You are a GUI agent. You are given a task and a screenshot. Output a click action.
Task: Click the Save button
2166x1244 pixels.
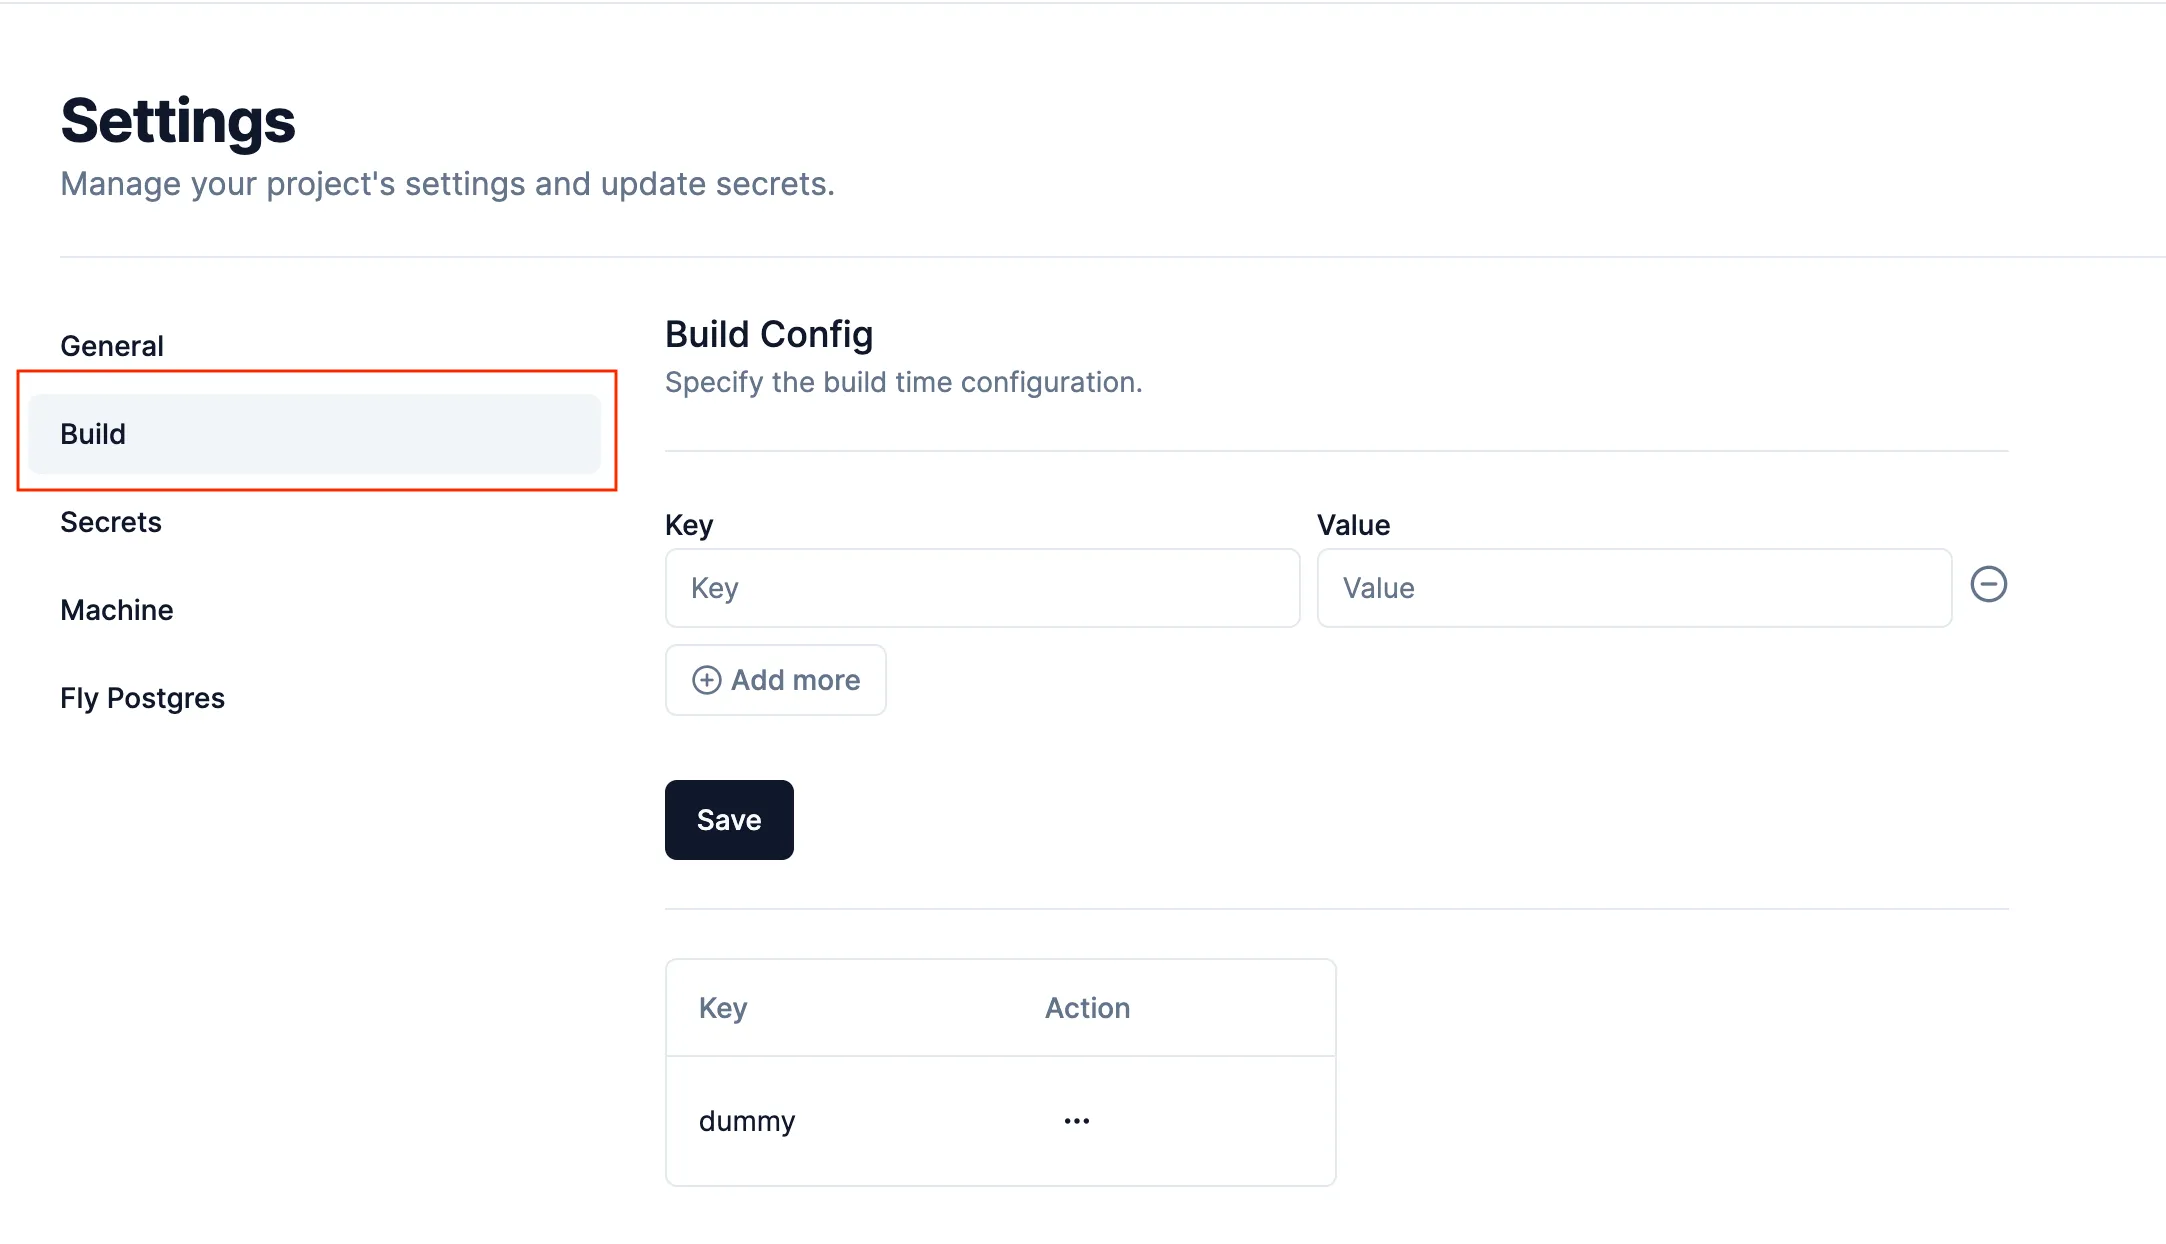(x=728, y=819)
